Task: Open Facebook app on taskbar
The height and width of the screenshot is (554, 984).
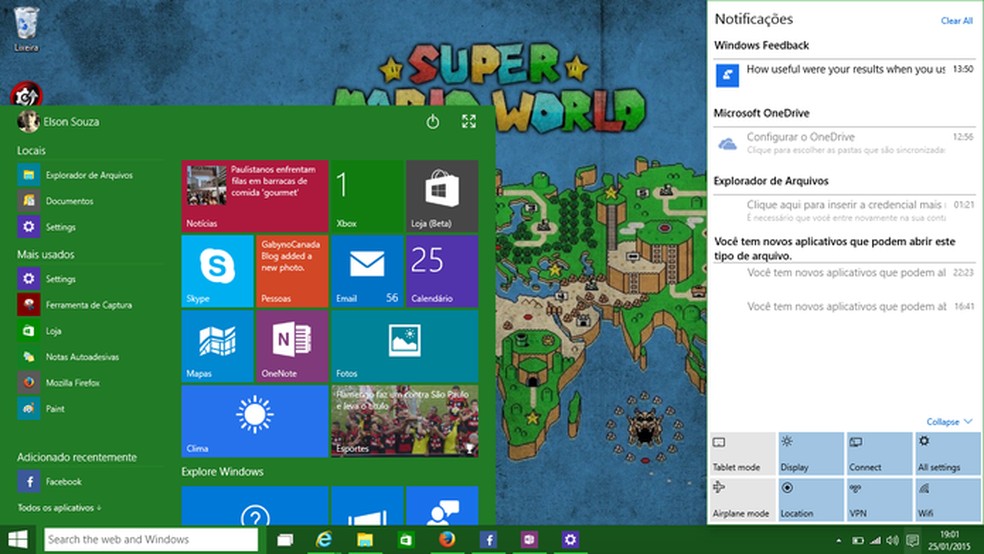Action: [x=488, y=540]
